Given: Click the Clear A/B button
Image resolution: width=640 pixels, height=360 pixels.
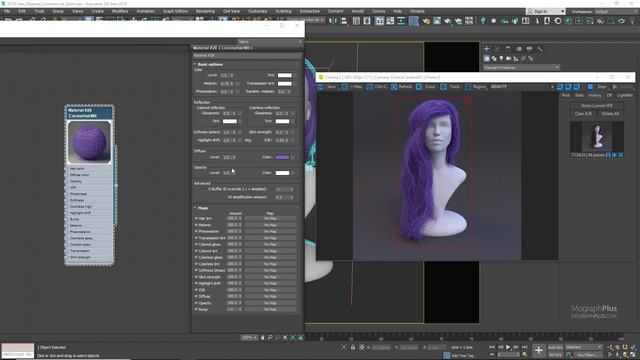Looking at the screenshot, I should coord(583,113).
